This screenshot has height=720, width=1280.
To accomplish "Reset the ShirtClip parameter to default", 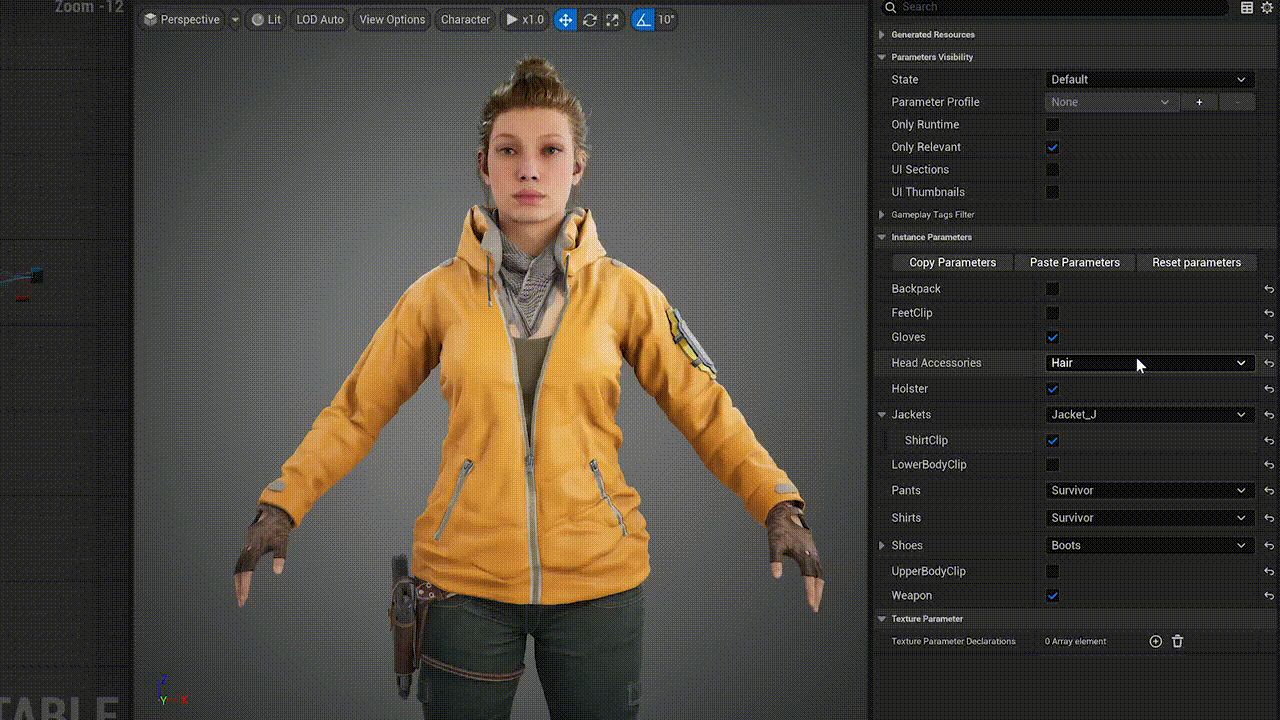I will tap(1269, 440).
